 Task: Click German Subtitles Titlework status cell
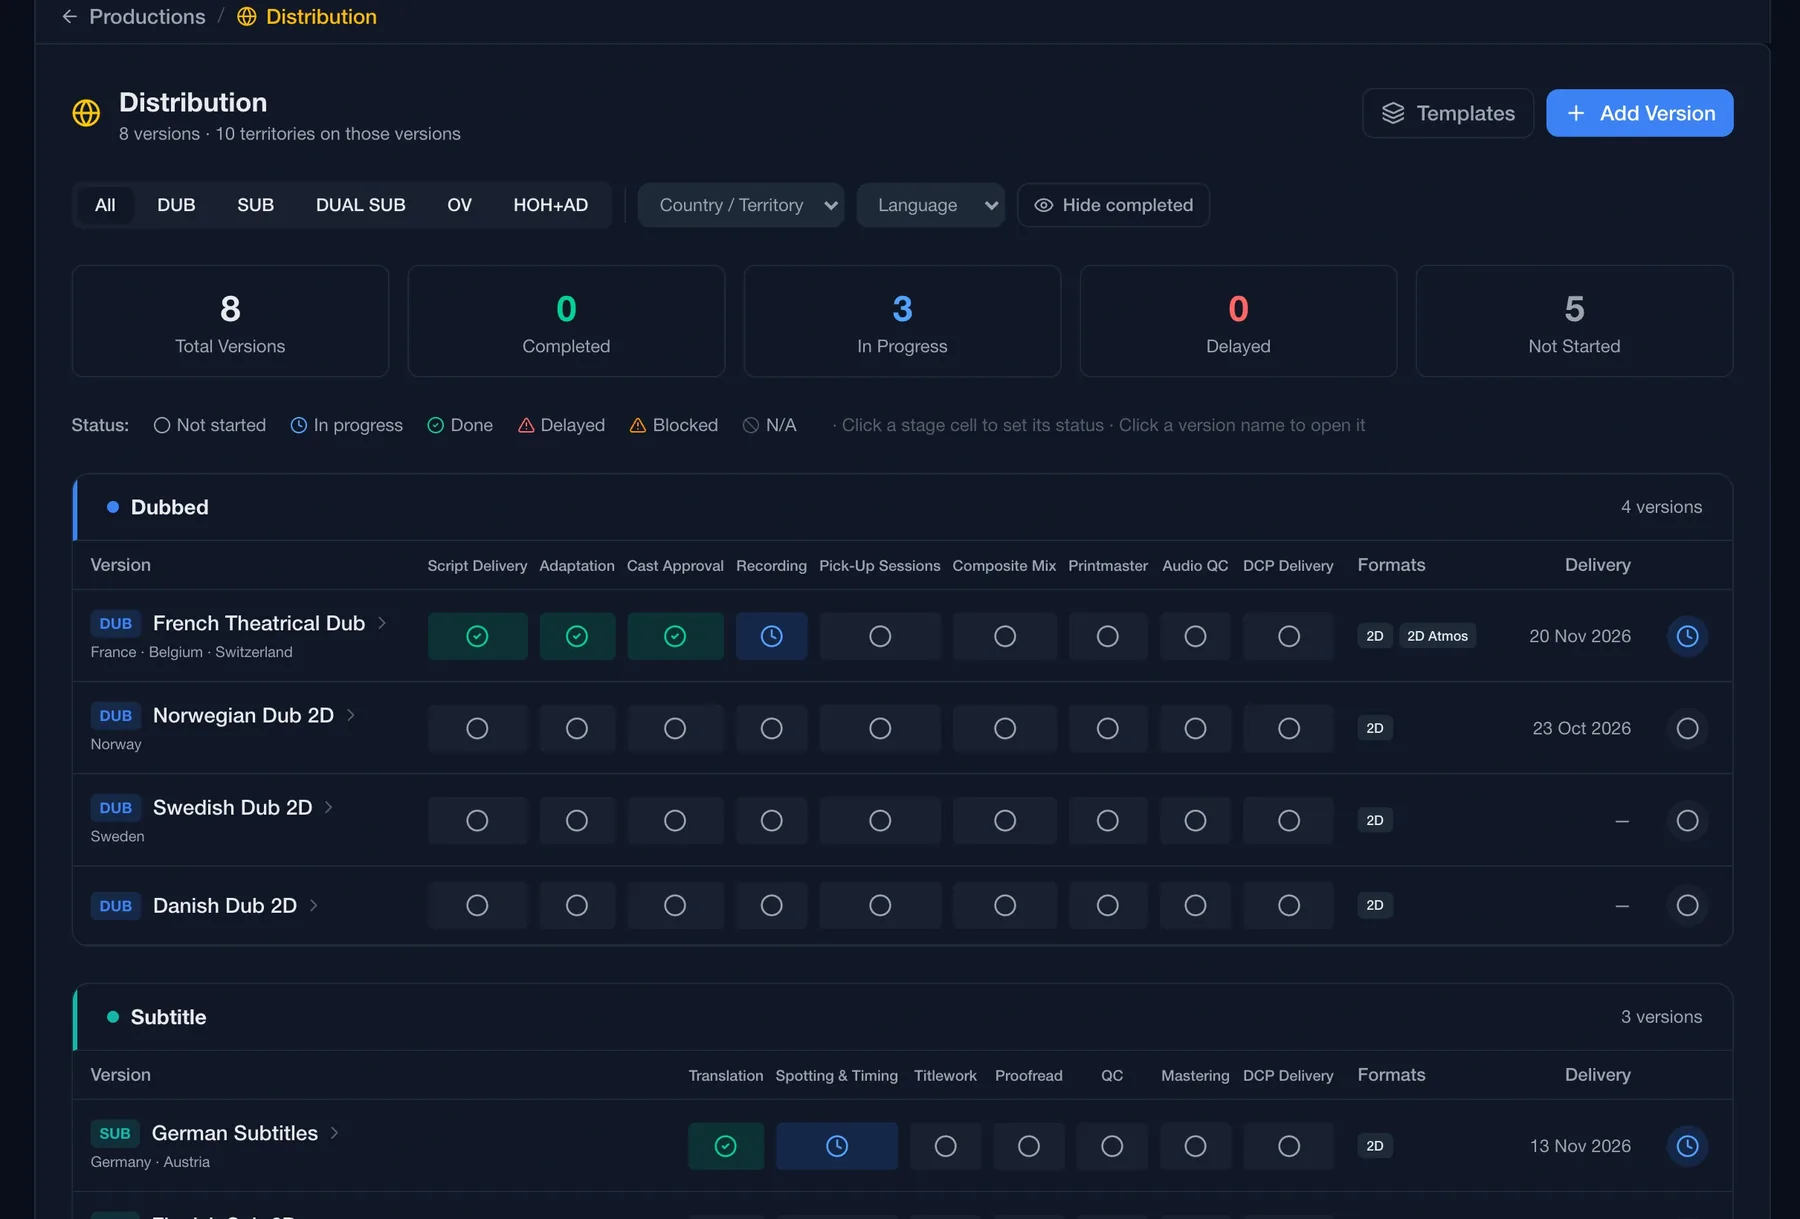click(x=945, y=1146)
